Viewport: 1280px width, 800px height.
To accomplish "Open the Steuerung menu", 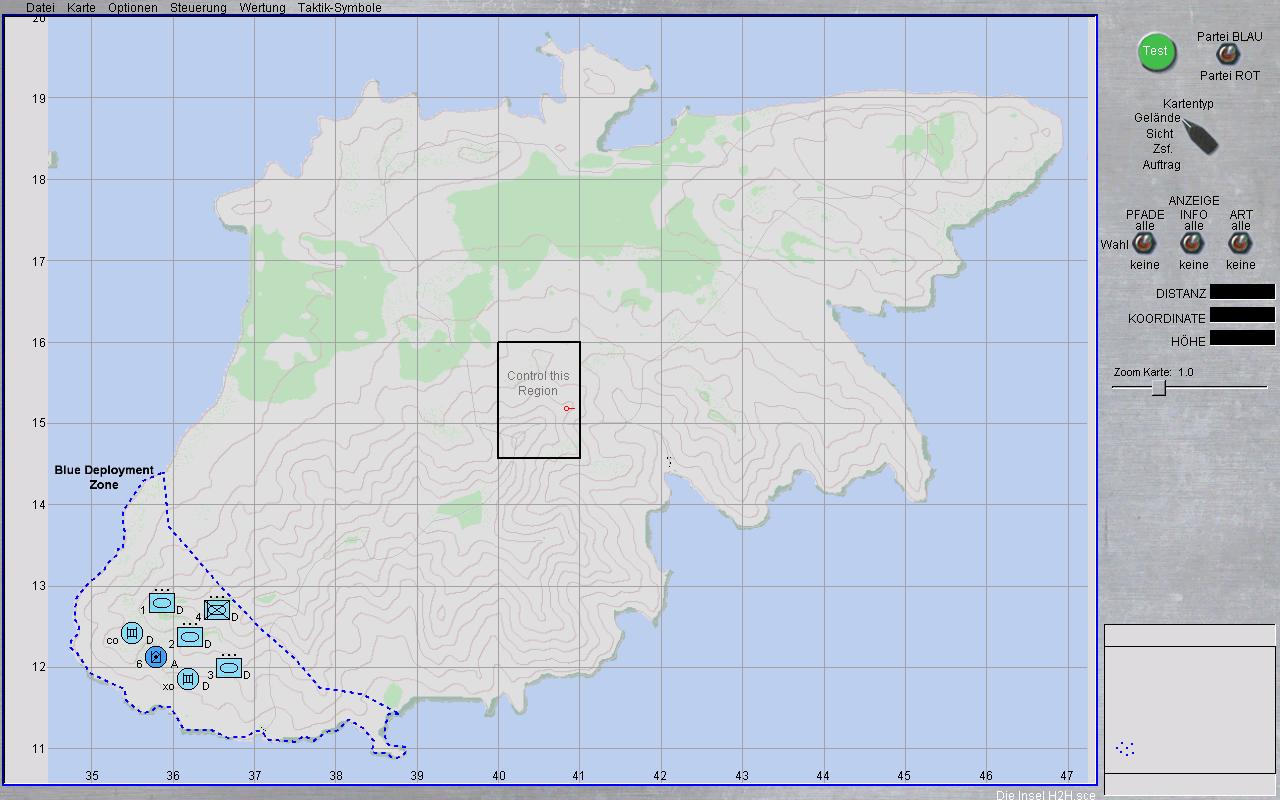I will tap(198, 8).
